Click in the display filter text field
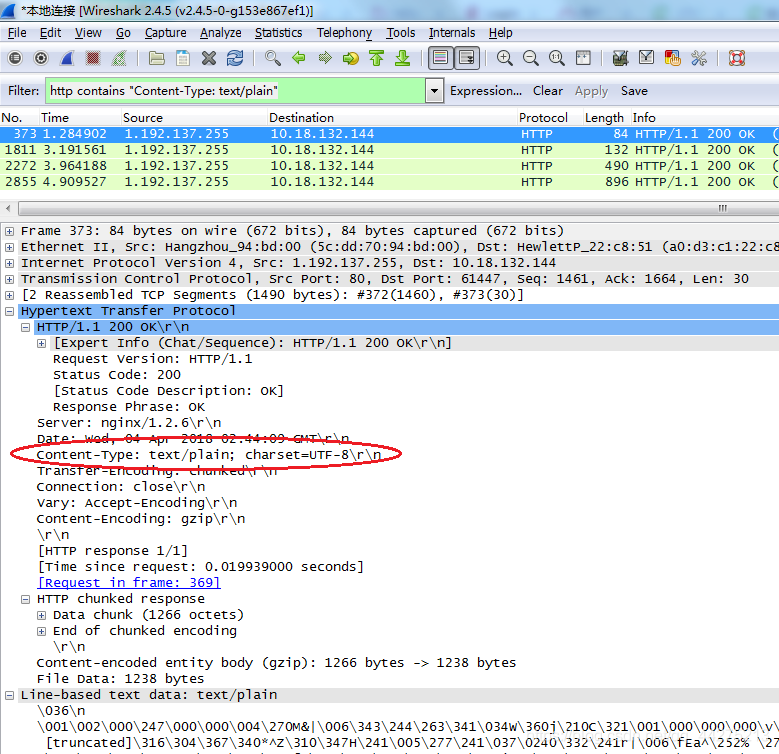779x754 pixels. coord(235,91)
